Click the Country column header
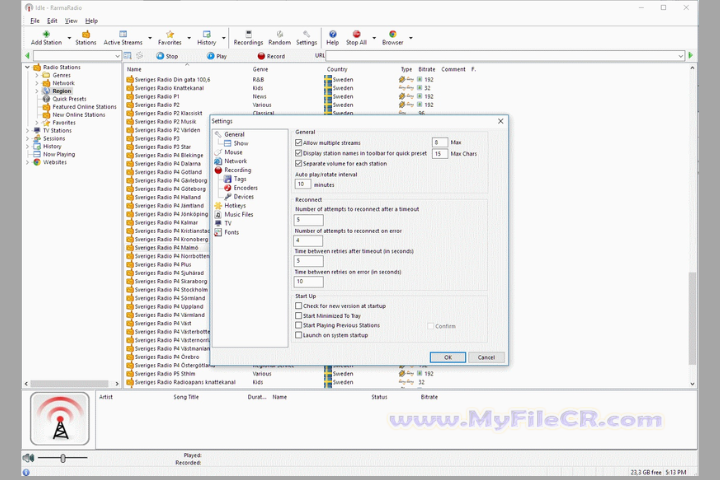 click(x=337, y=69)
